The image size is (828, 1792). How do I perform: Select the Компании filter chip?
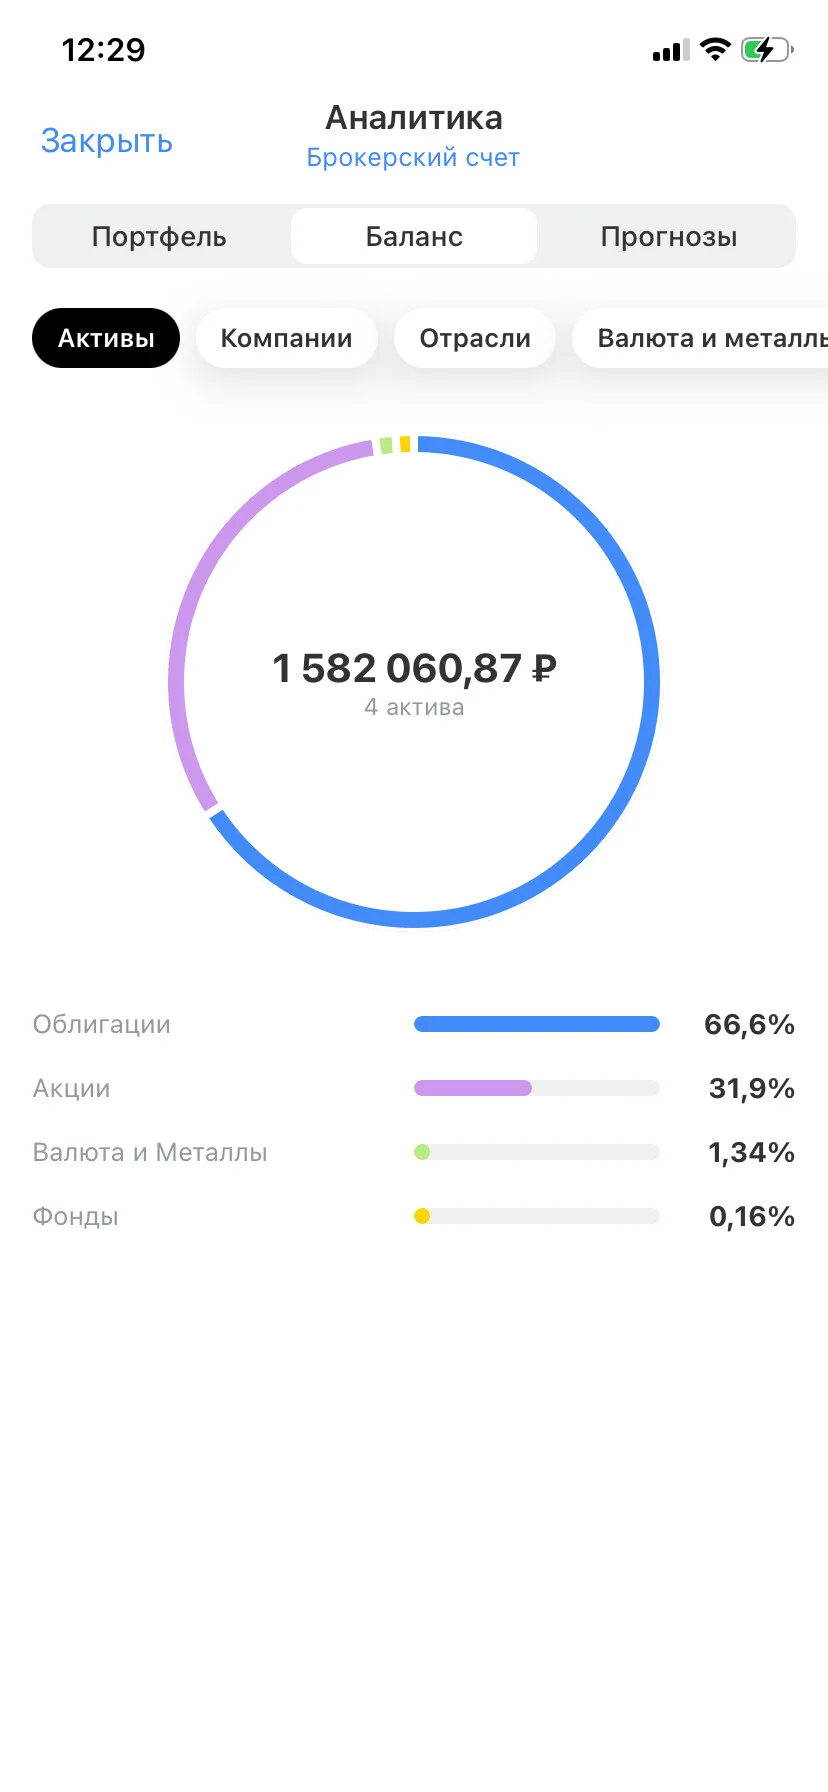(x=286, y=338)
